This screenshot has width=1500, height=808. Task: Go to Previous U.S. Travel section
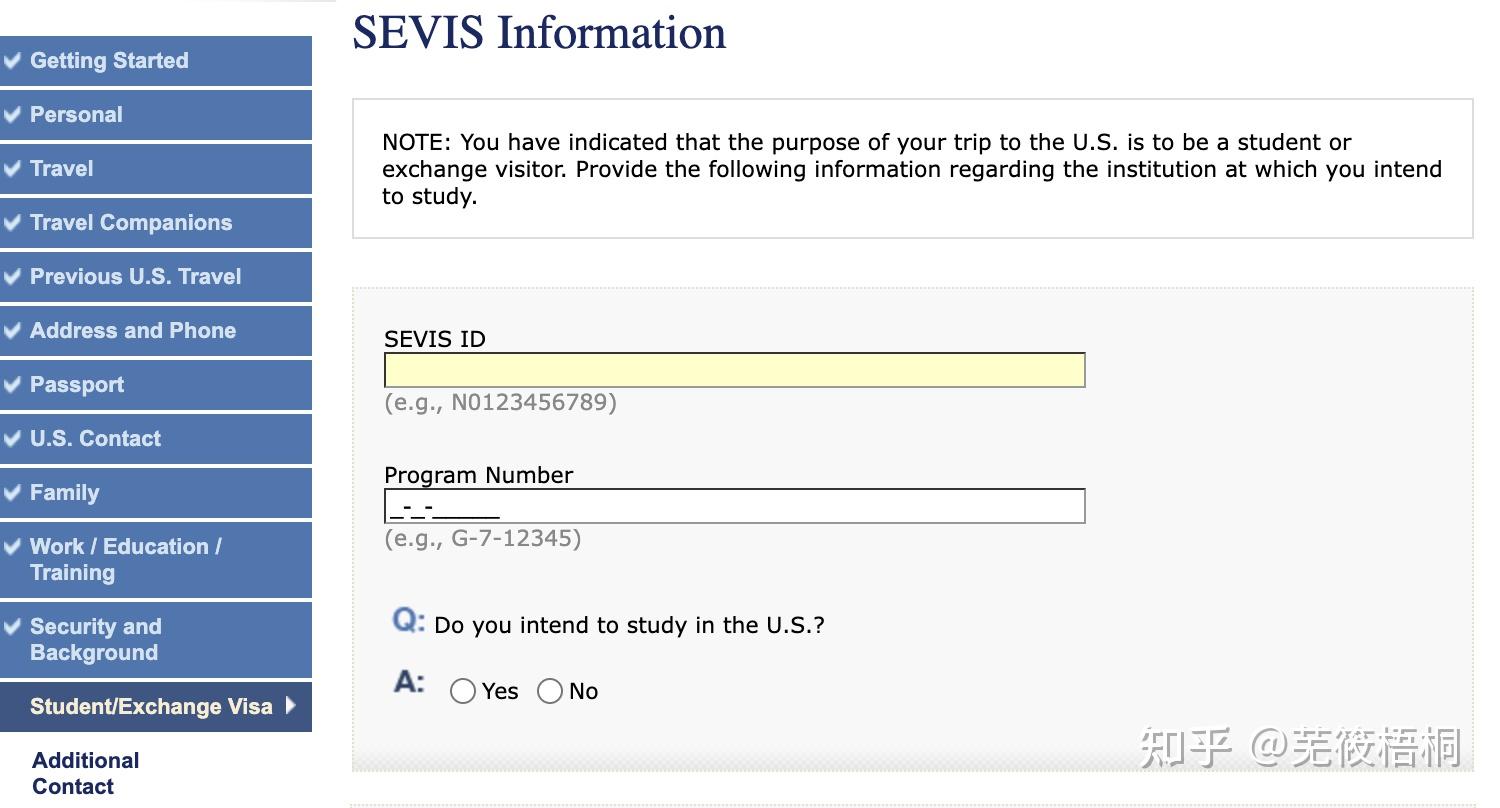pyautogui.click(x=135, y=276)
